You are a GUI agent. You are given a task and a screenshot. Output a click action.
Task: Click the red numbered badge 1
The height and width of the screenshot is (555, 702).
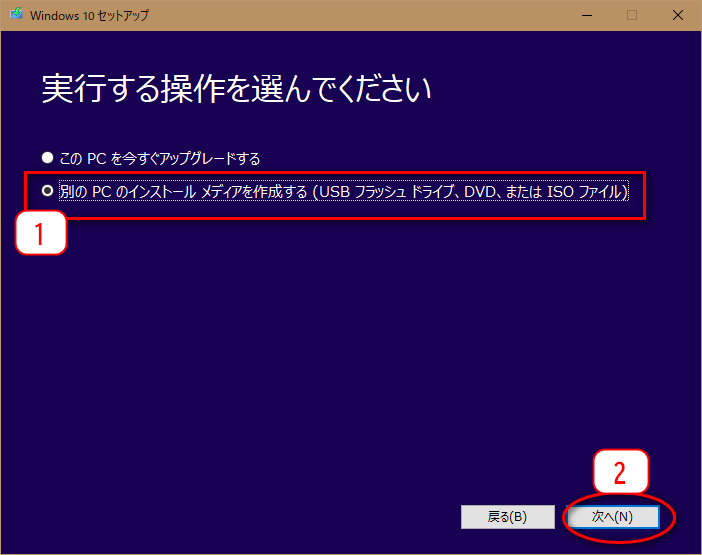click(41, 233)
